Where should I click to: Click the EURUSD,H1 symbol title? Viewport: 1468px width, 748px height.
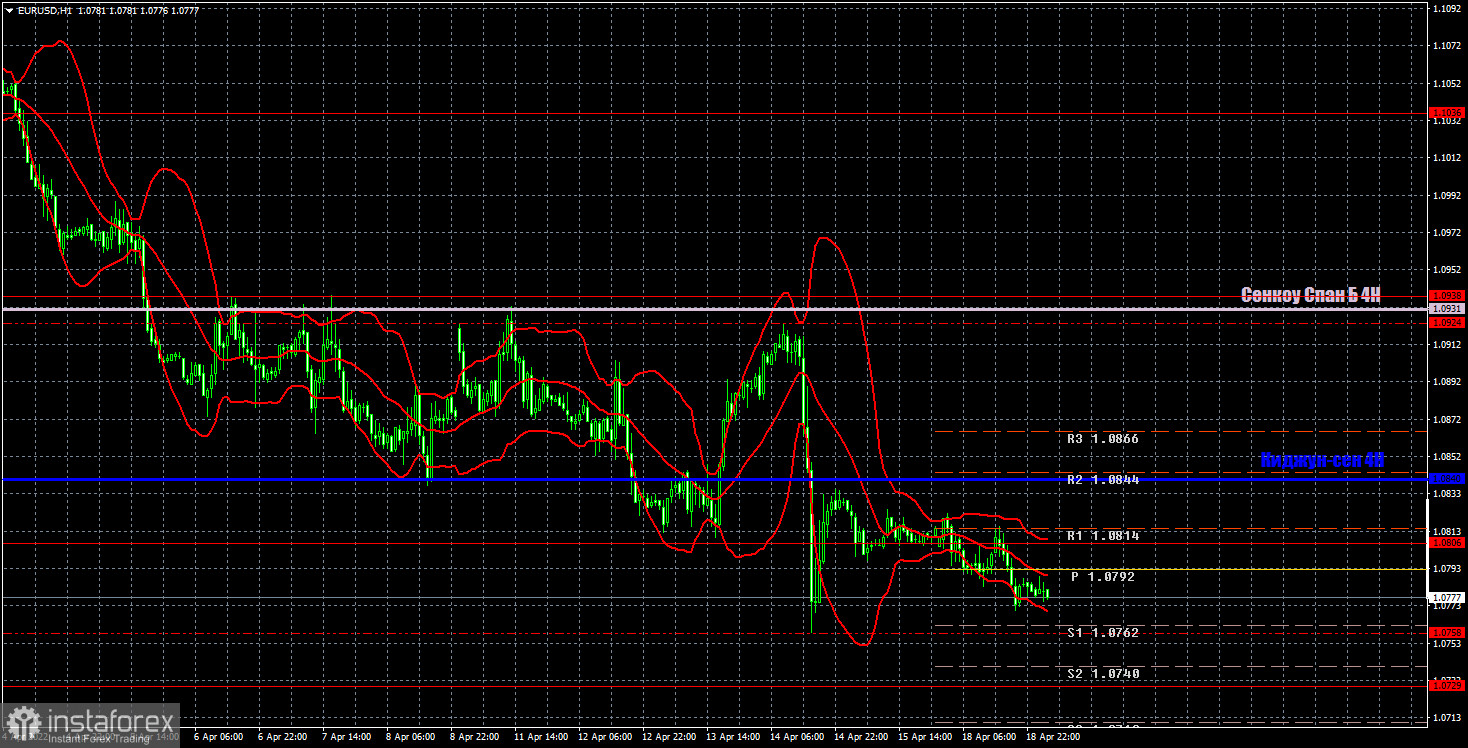[44, 10]
